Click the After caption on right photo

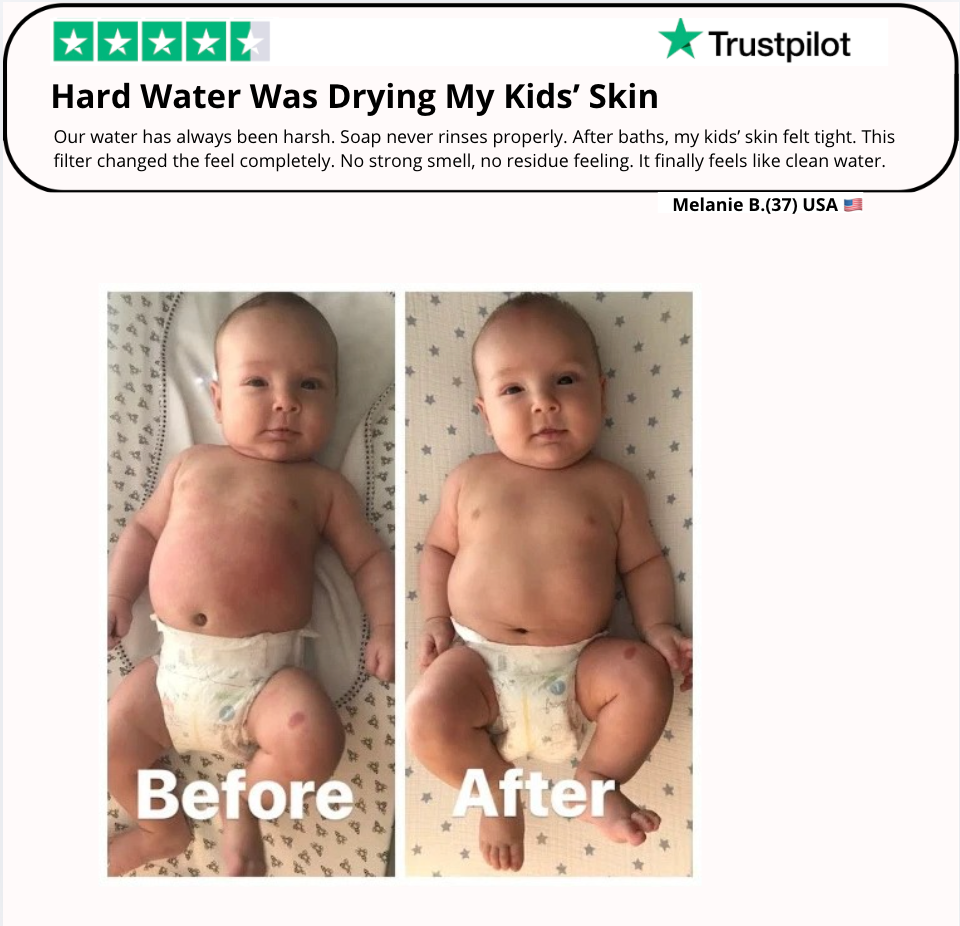(x=533, y=794)
